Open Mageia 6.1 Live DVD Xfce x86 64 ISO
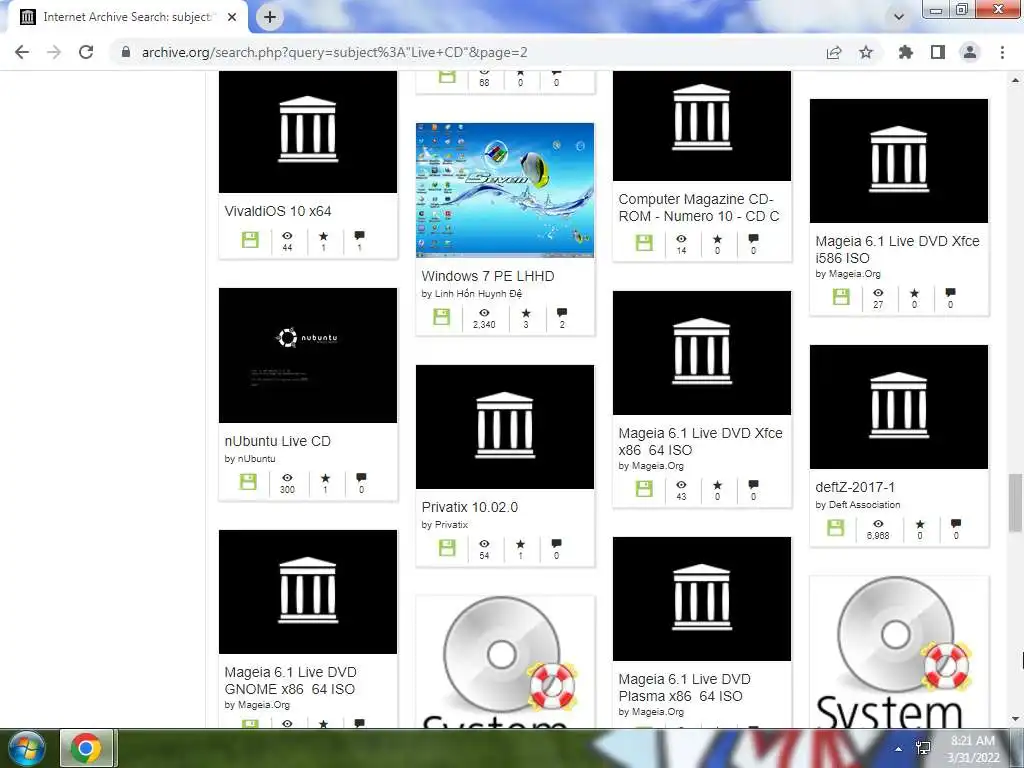Viewport: 1024px width, 768px height. tap(700, 441)
